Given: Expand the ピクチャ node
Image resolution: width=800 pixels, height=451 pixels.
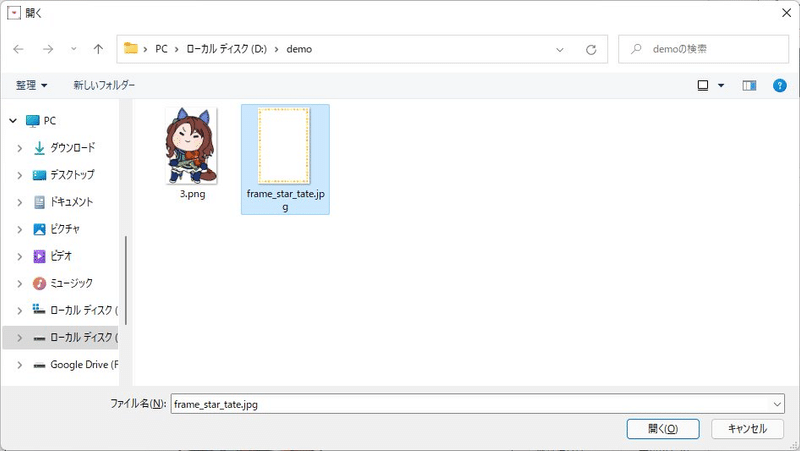Looking at the screenshot, I should (19, 230).
